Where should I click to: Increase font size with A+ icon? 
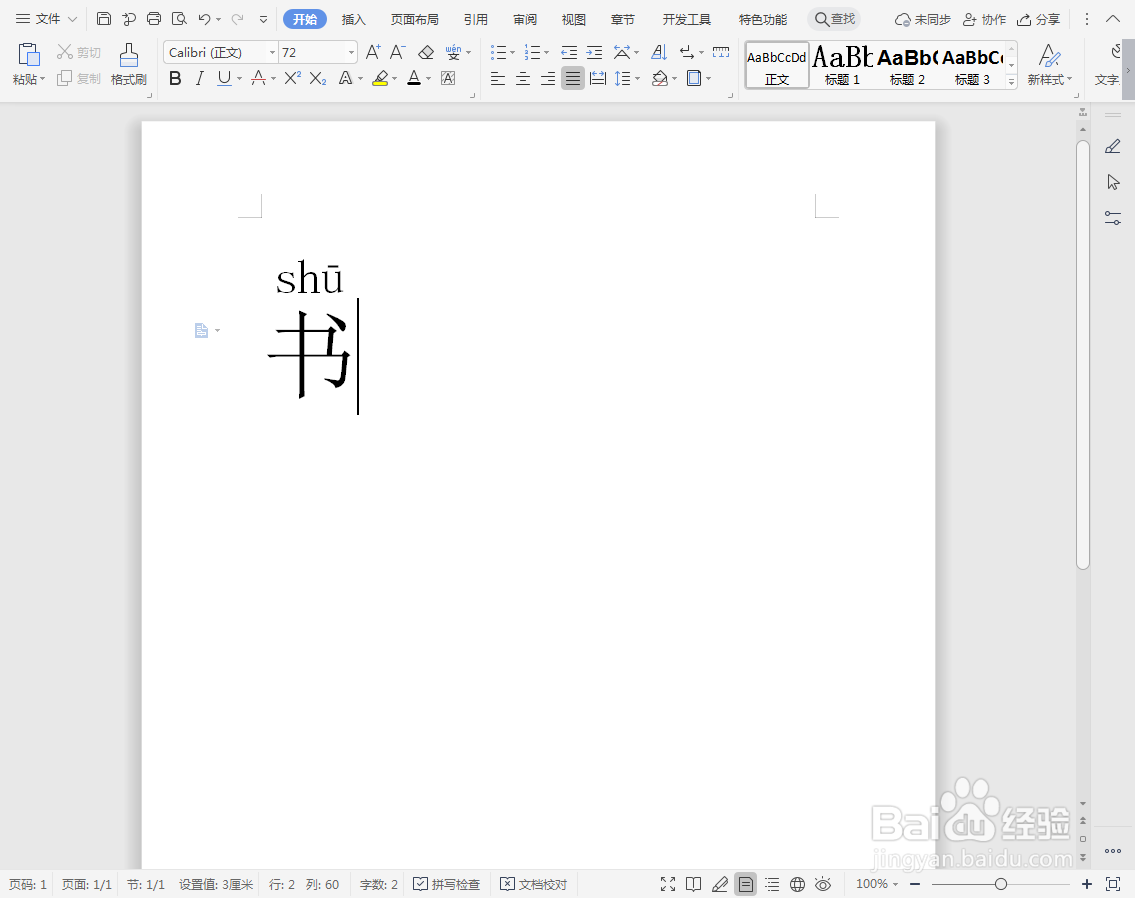(373, 52)
